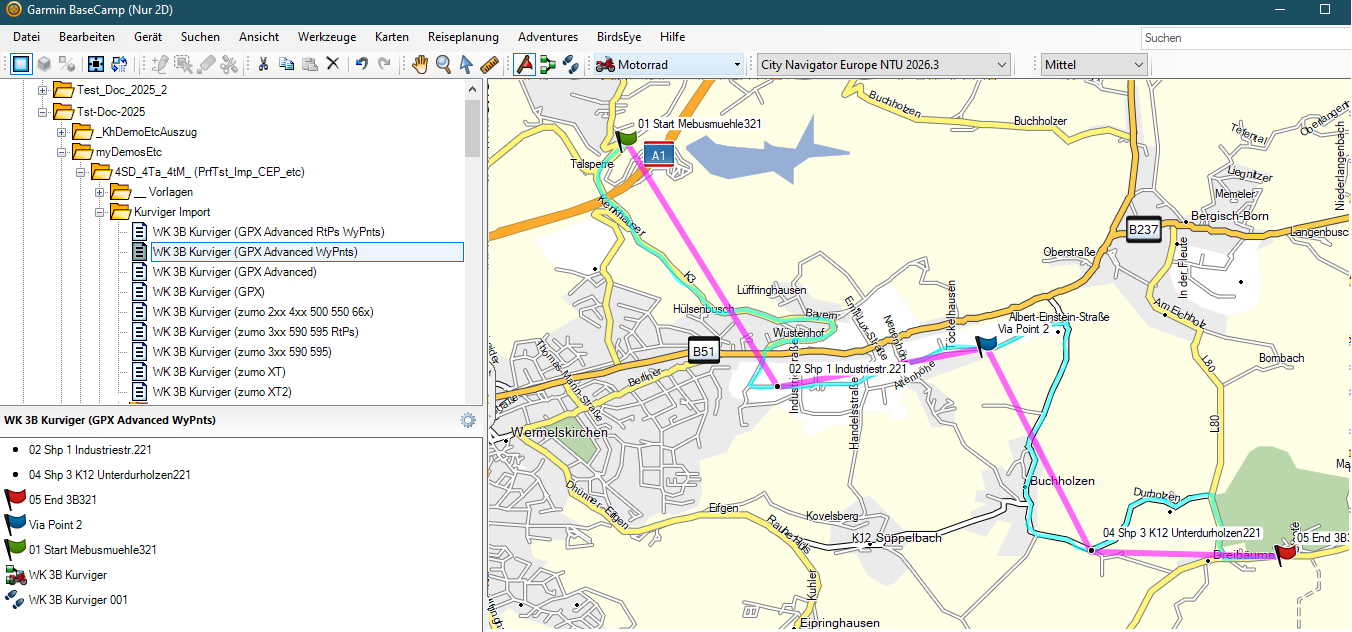
Task: Expand the Test_Doc_2025_2 folder
Action: 43,91
